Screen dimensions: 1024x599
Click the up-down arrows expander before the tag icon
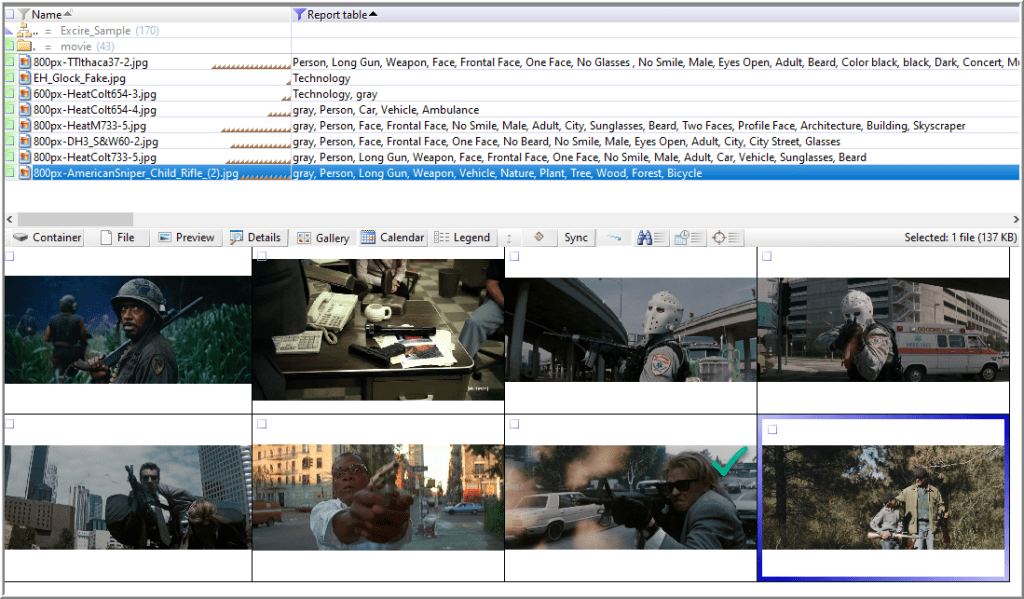tap(509, 238)
